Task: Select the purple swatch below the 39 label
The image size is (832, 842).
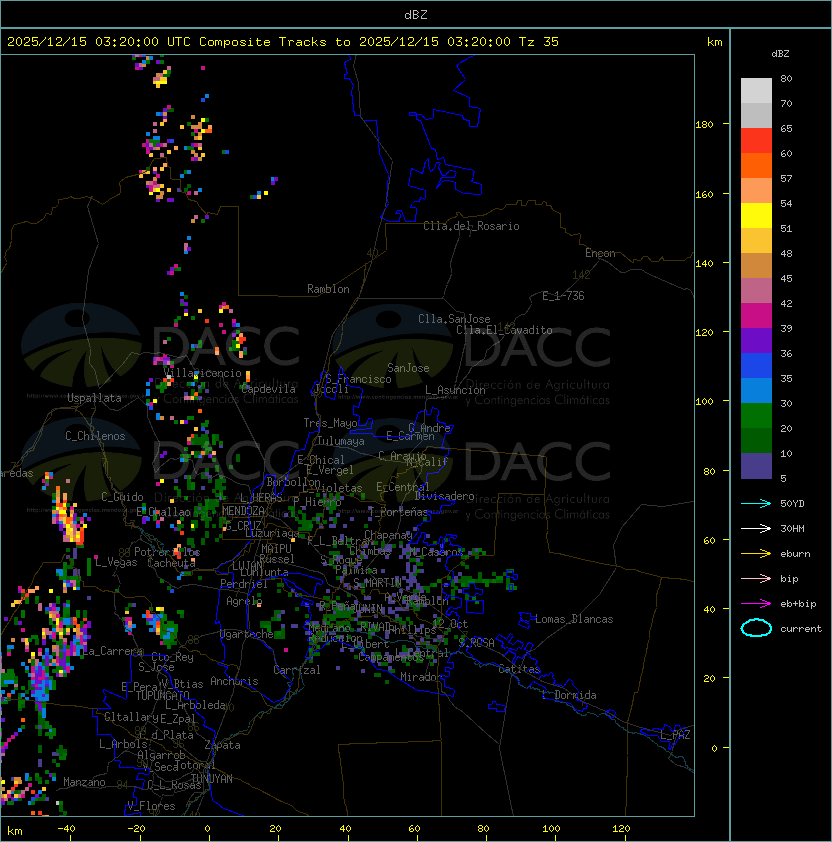Action: click(x=756, y=340)
